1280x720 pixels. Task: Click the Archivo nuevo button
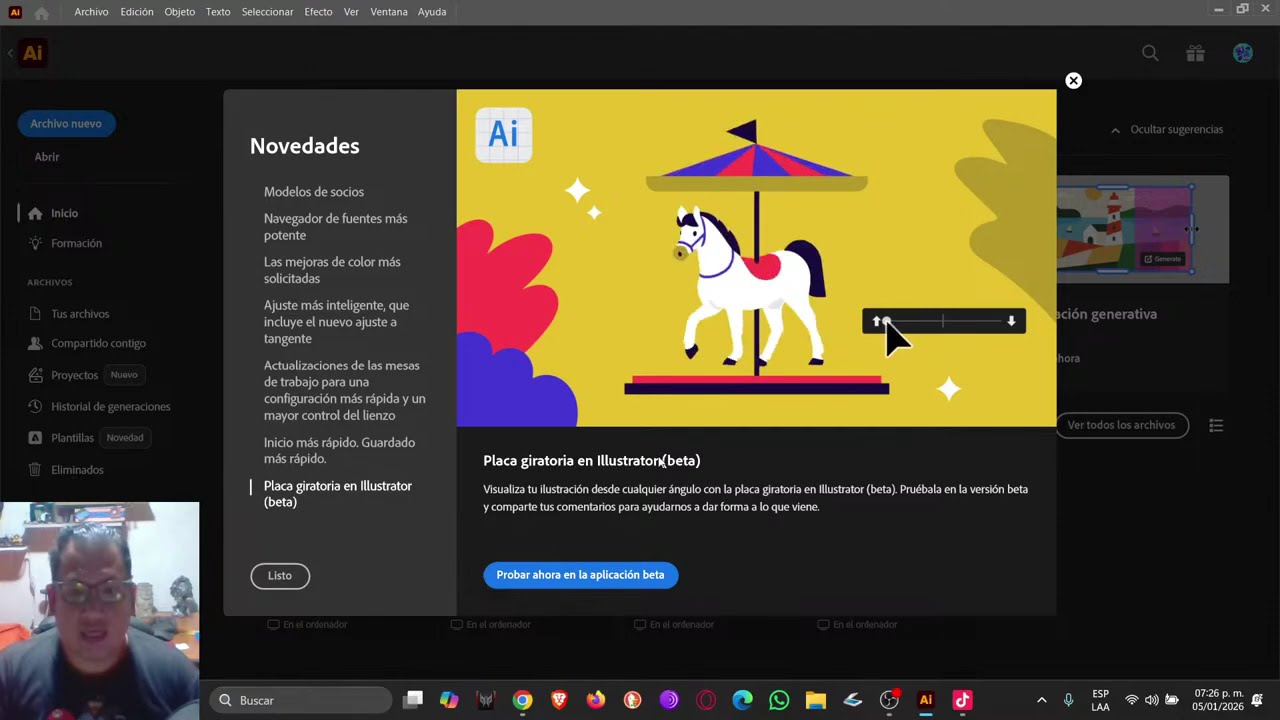pyautogui.click(x=66, y=124)
